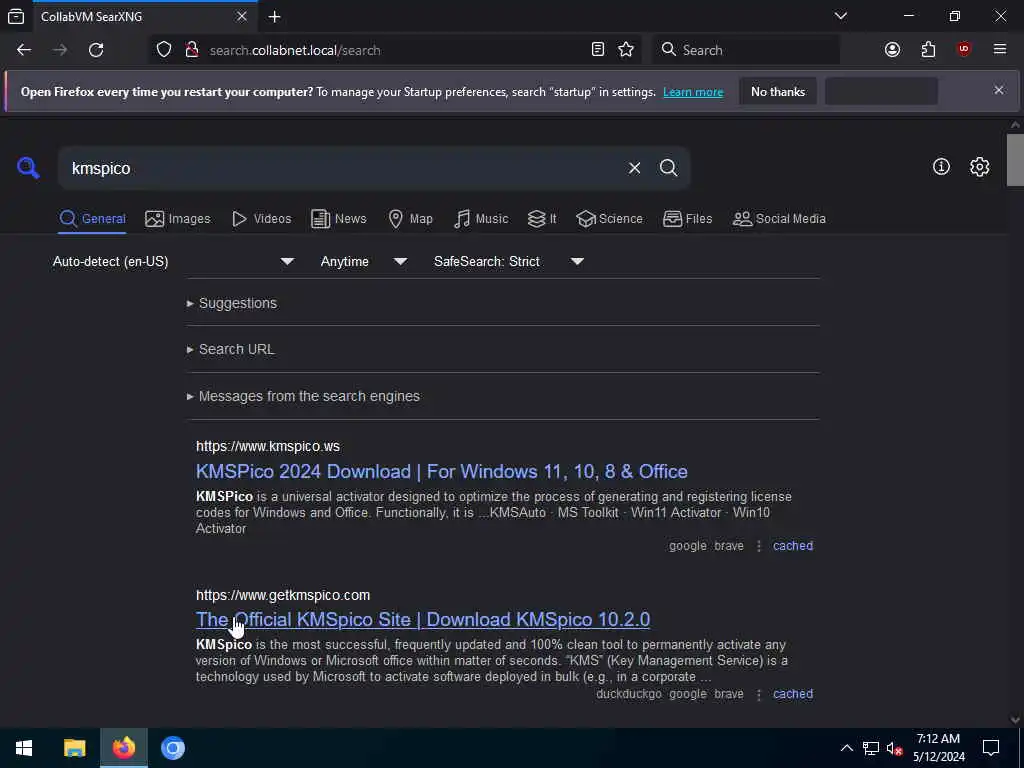This screenshot has height=768, width=1024.
Task: Open a new tab with the plus button
Action: point(274,17)
